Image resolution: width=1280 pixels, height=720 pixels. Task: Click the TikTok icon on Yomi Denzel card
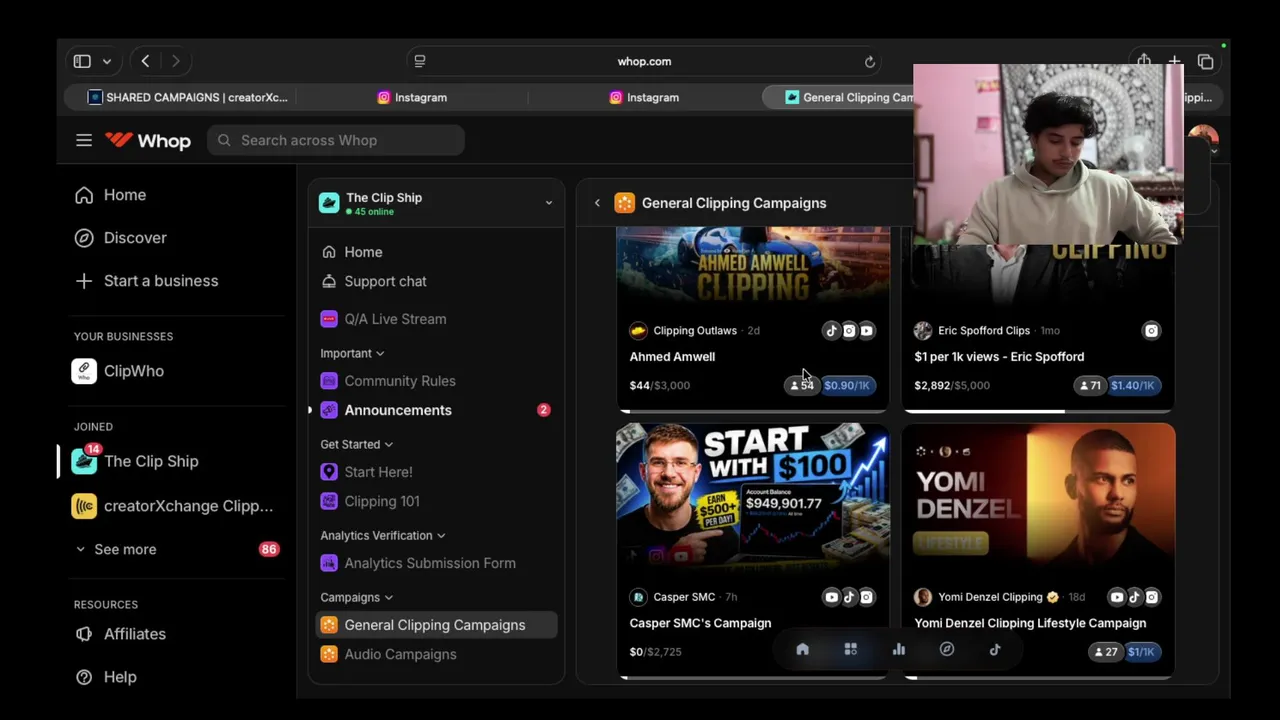(1134, 597)
